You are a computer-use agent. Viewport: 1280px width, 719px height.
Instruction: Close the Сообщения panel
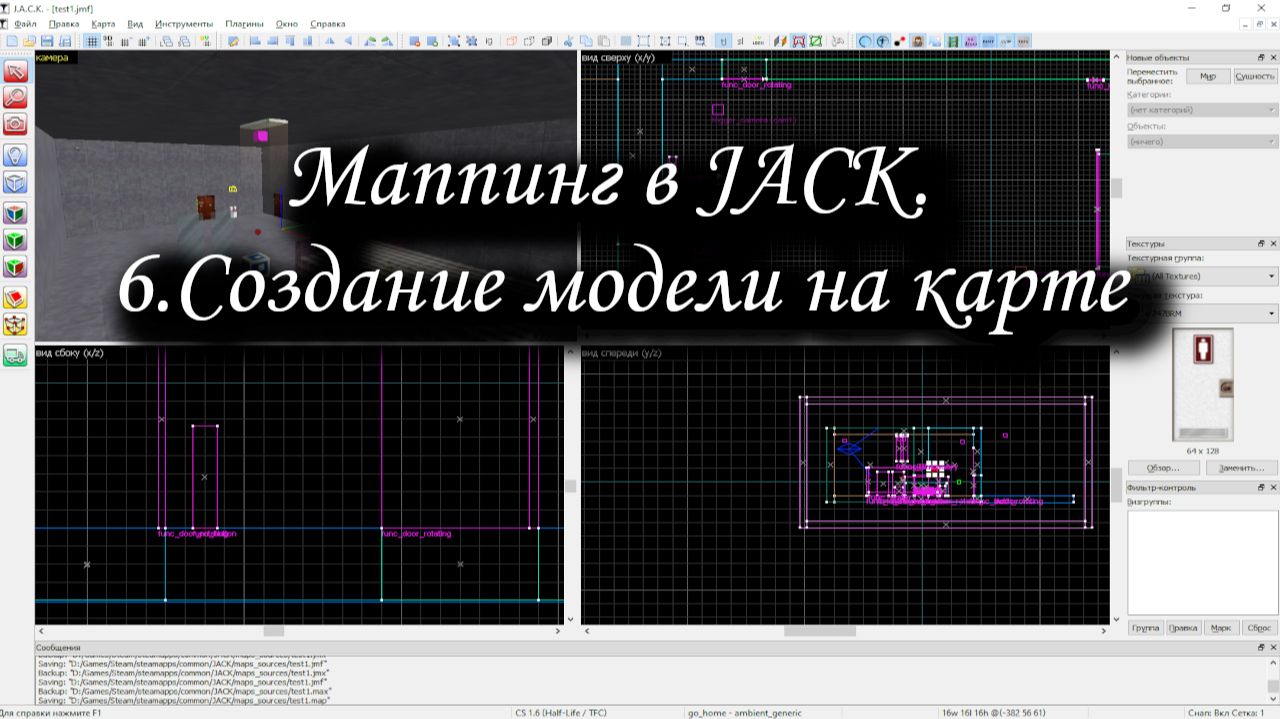coord(1273,648)
